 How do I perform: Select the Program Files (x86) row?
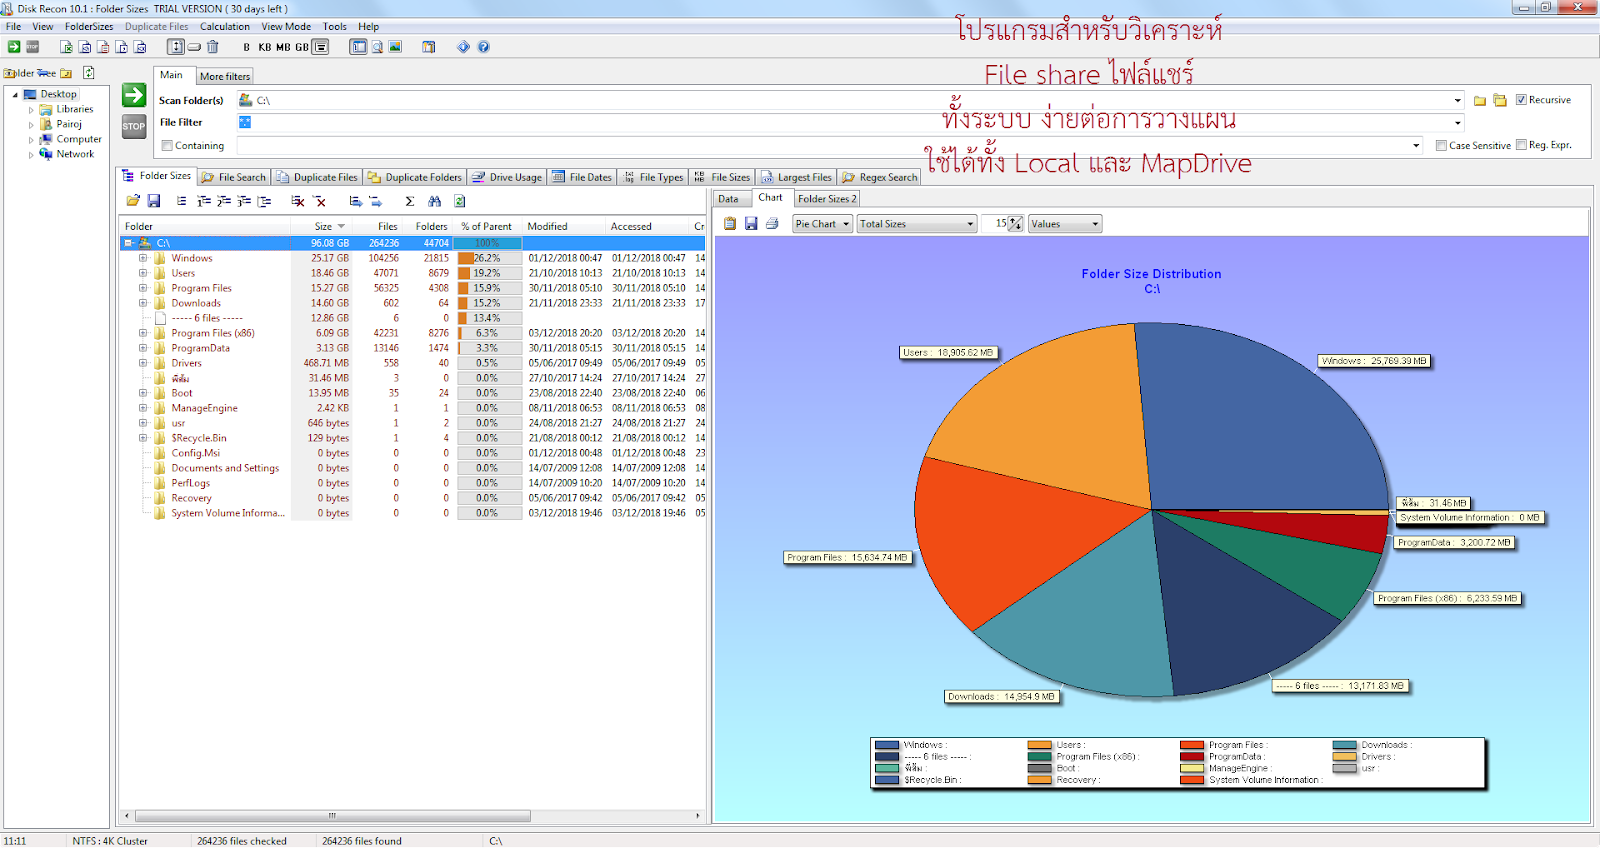[412, 333]
